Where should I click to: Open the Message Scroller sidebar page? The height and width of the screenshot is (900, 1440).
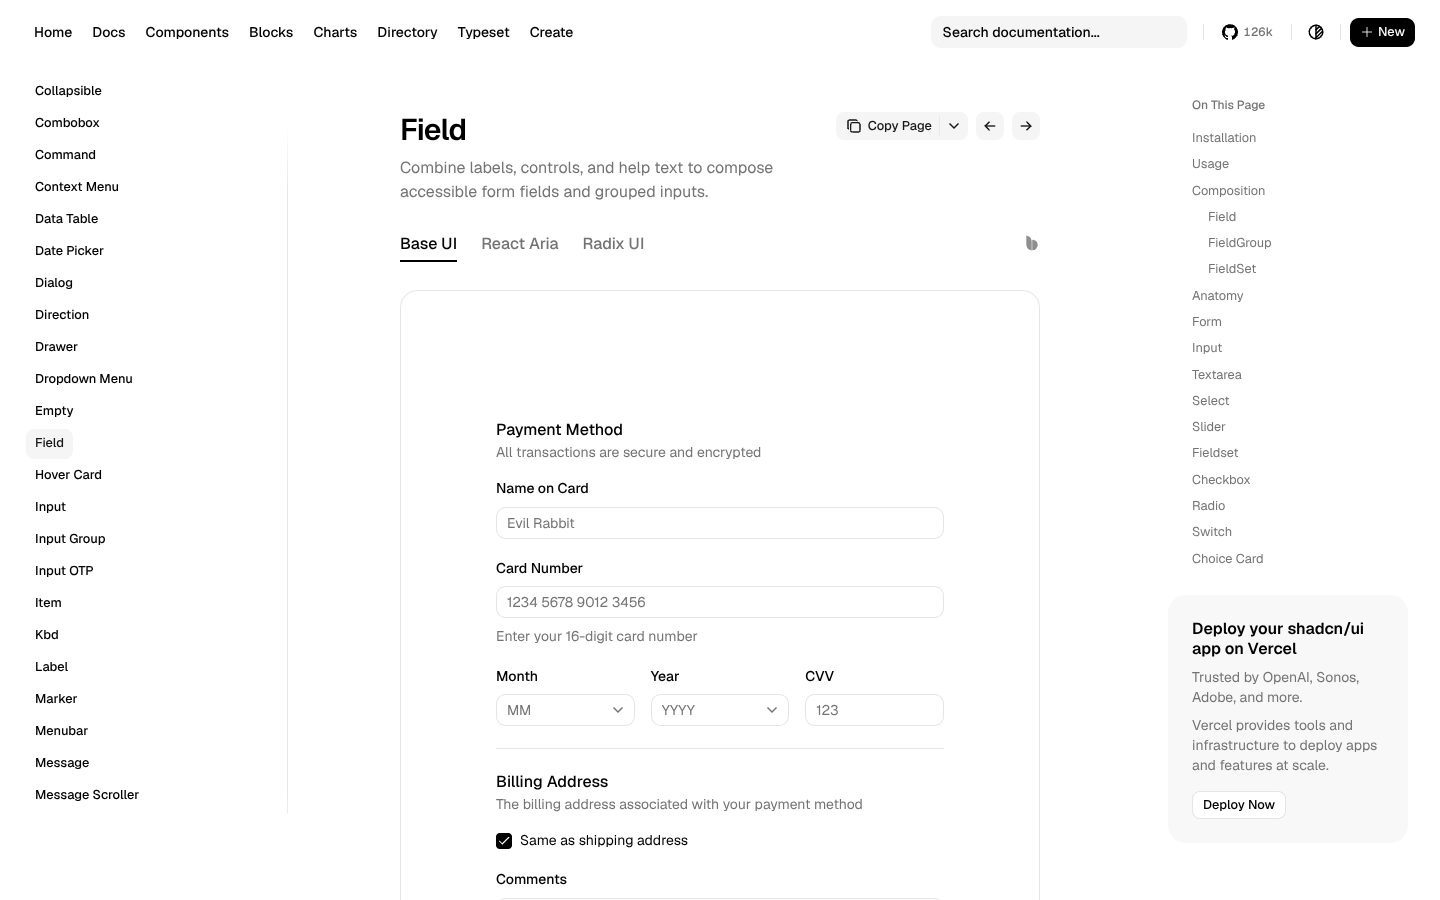(87, 795)
